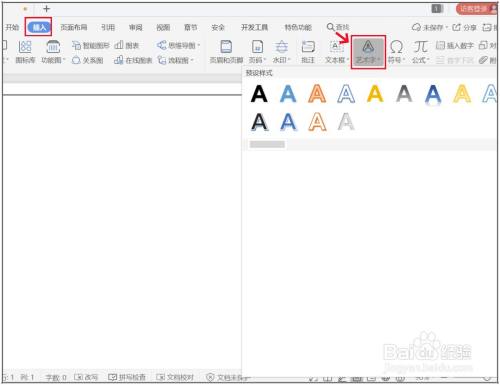Screen dimensions: 500x385
Task: Open the 水印 watermark dropdown
Action: [x=282, y=52]
